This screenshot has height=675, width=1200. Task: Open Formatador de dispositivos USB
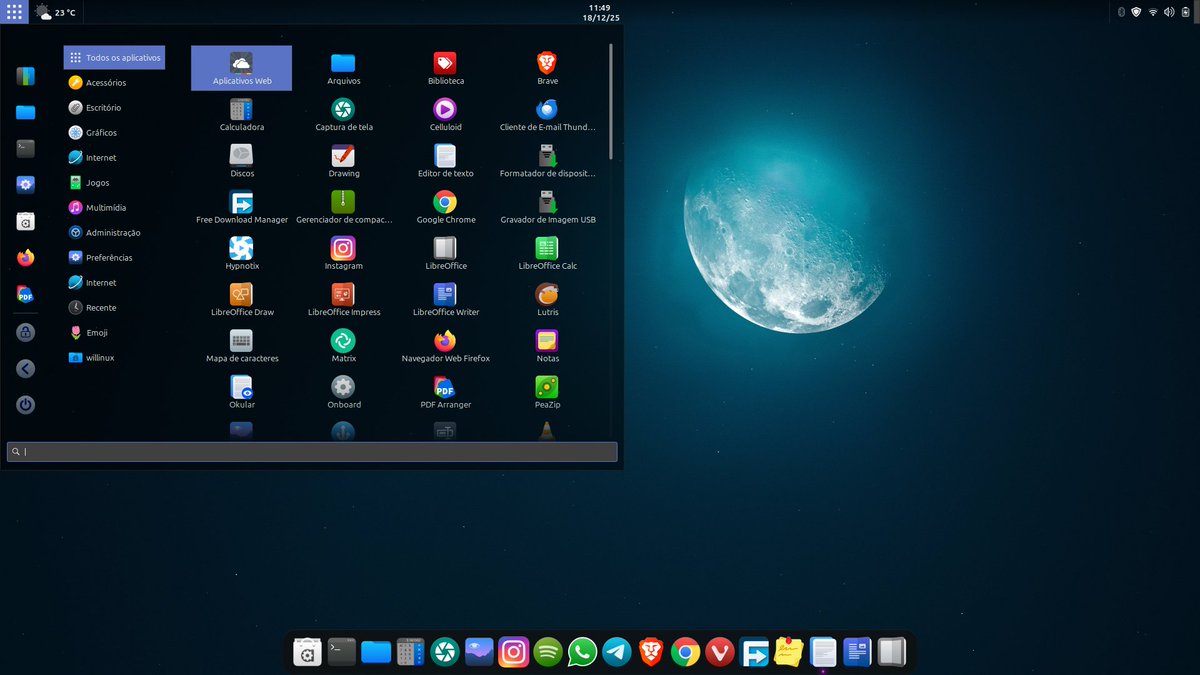point(547,160)
